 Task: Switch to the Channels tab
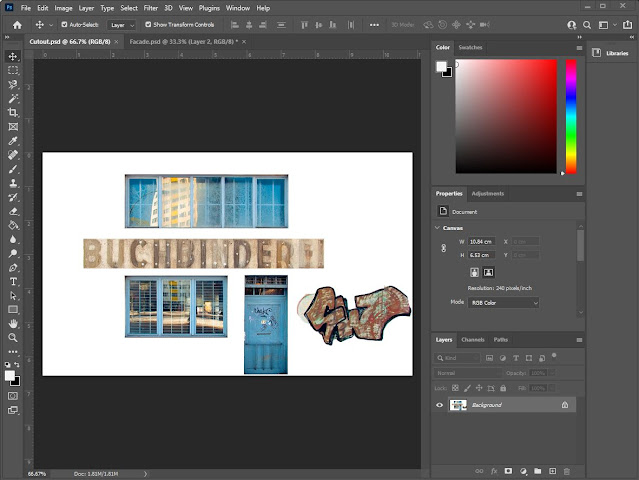pyautogui.click(x=473, y=339)
